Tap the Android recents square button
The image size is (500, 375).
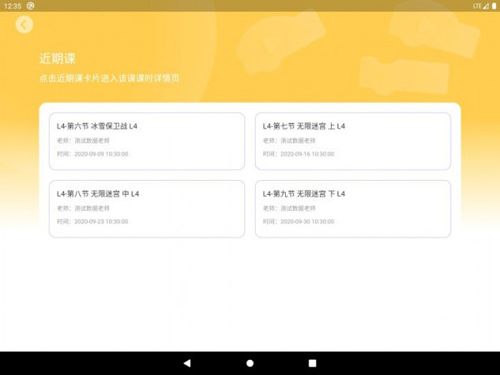point(312,363)
